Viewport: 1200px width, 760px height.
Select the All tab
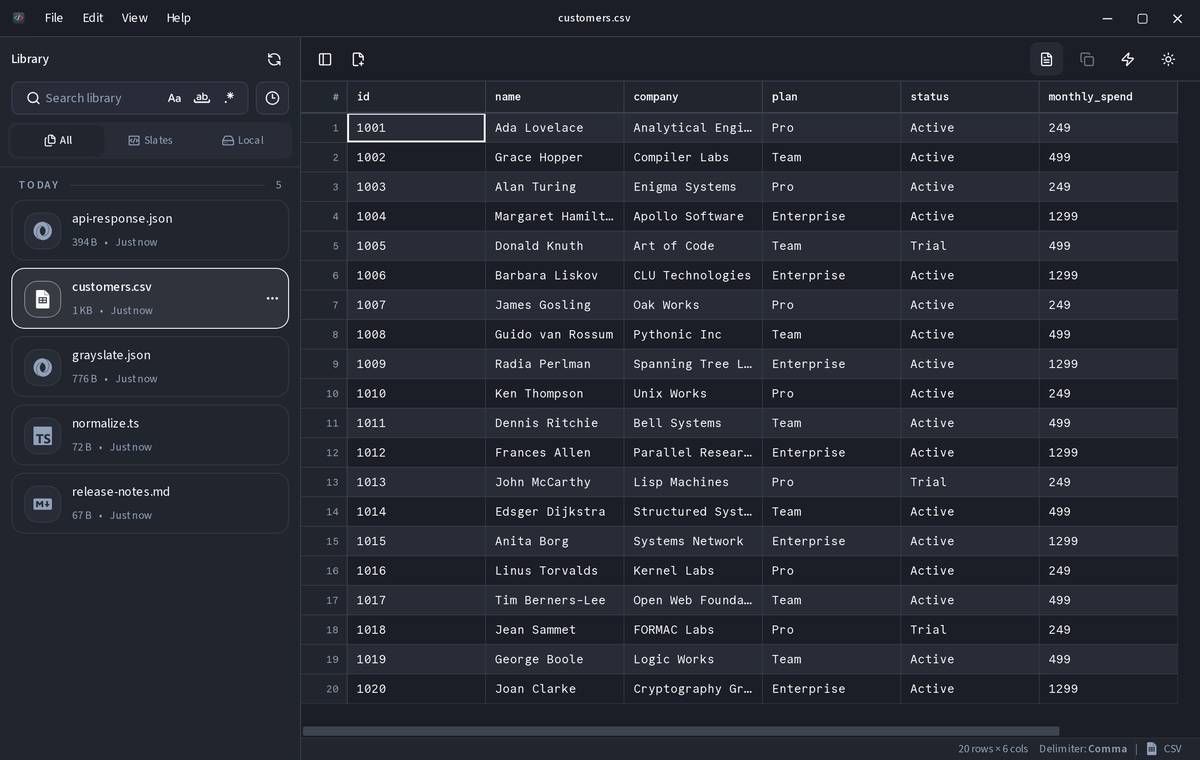click(x=58, y=140)
